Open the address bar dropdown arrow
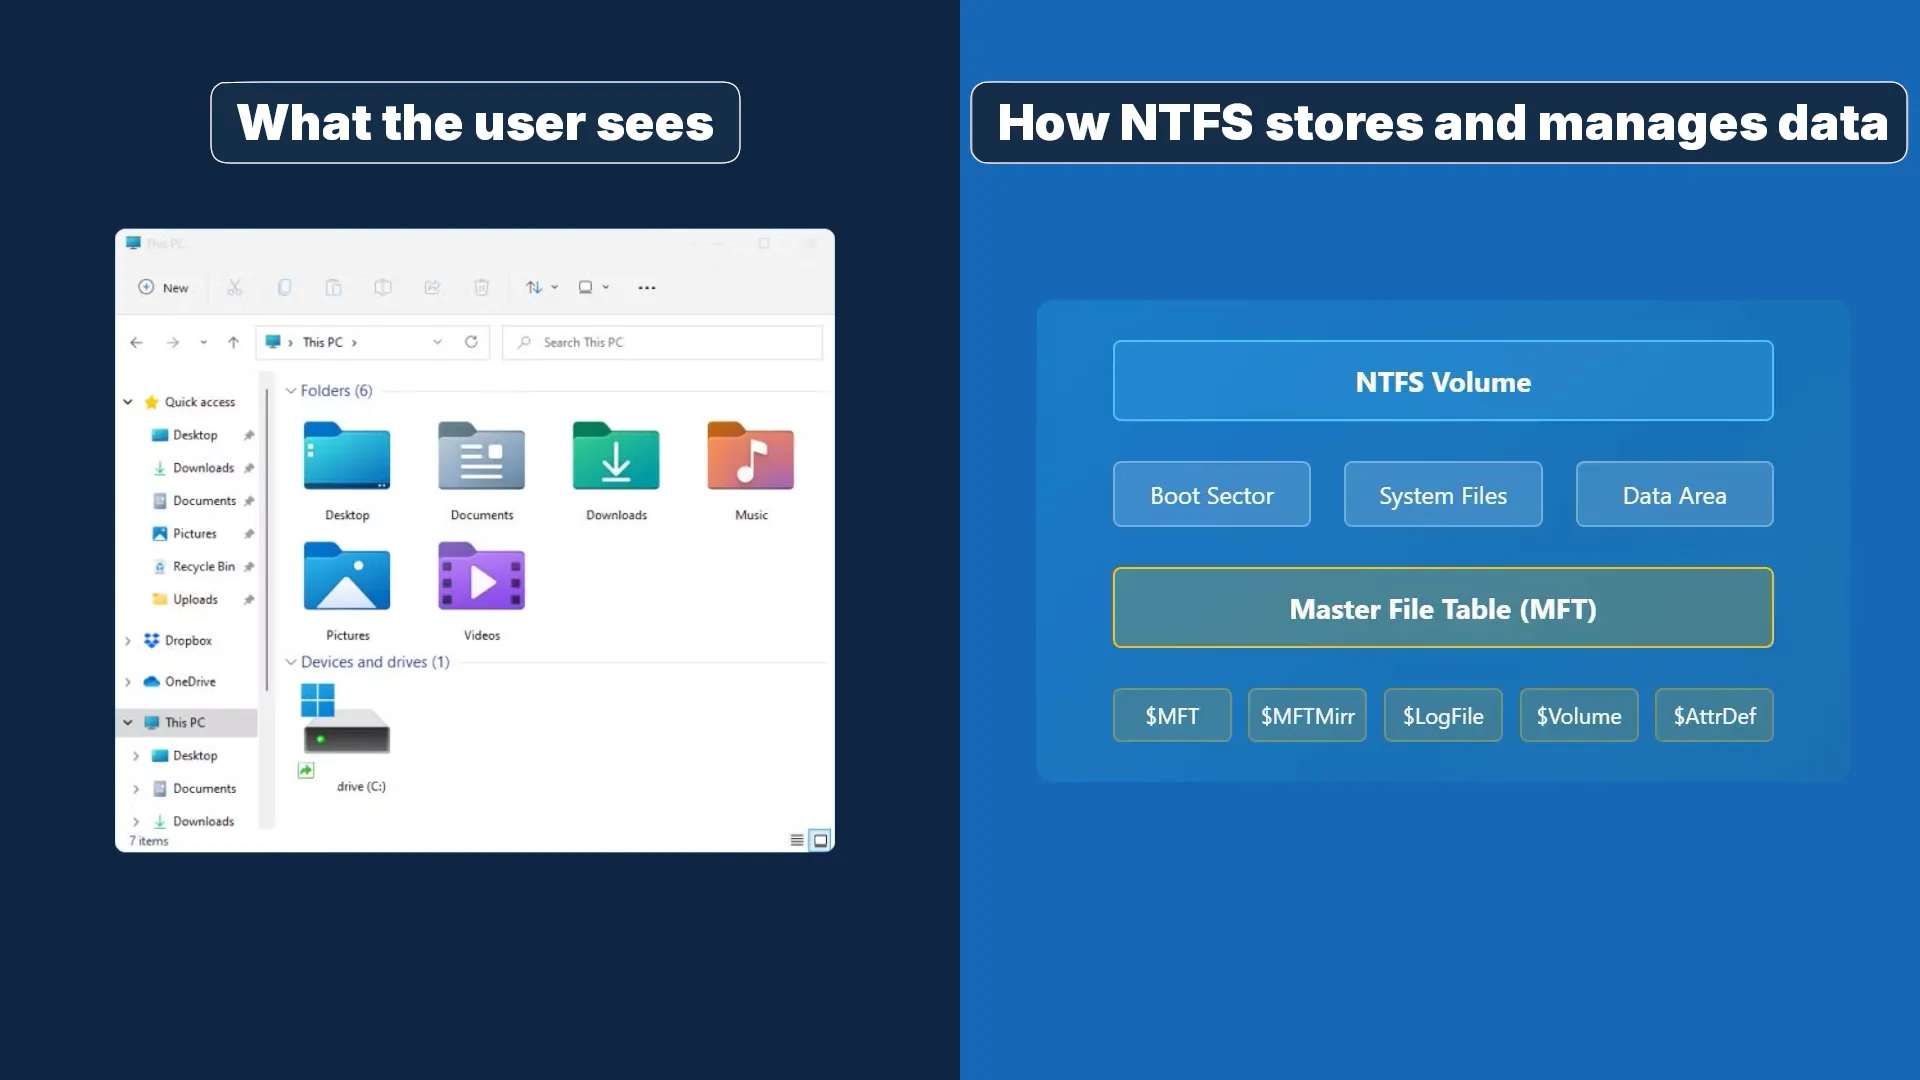 pyautogui.click(x=437, y=342)
